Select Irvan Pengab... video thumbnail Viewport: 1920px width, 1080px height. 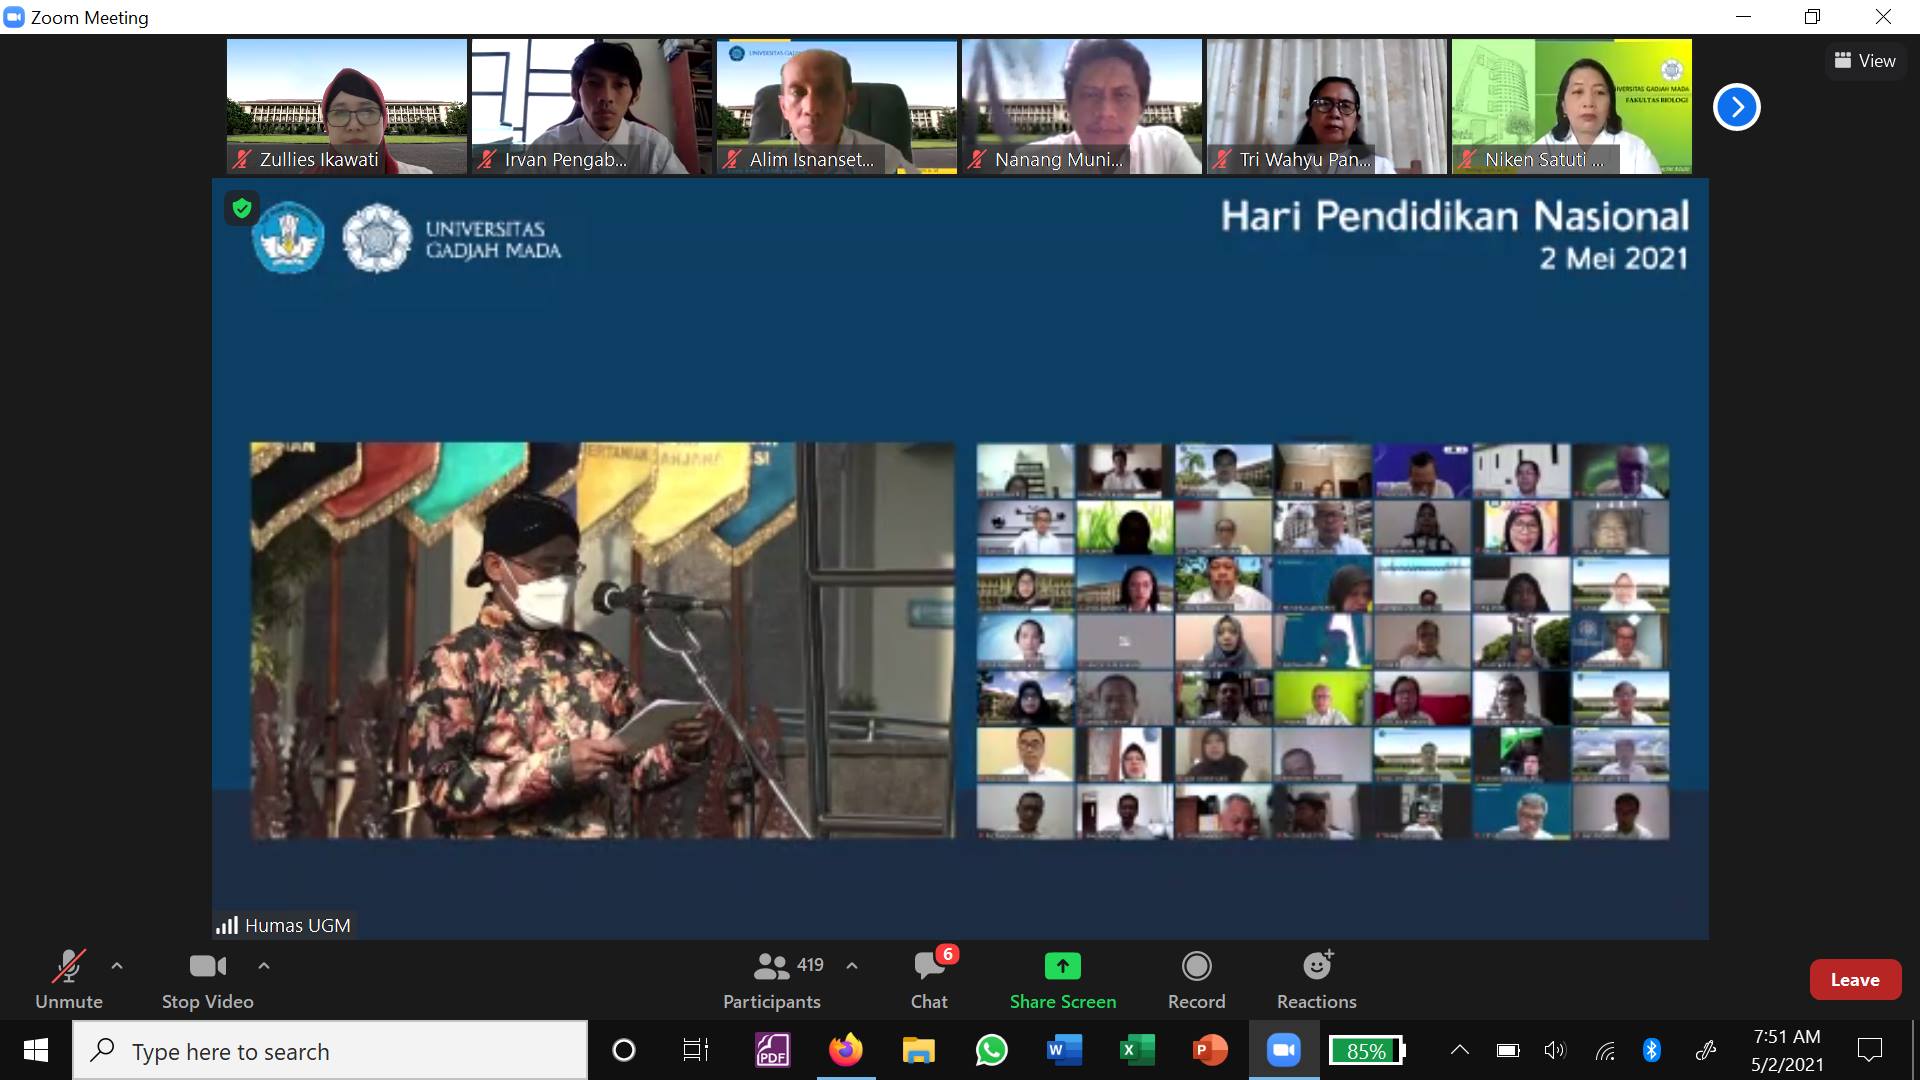[x=592, y=106]
